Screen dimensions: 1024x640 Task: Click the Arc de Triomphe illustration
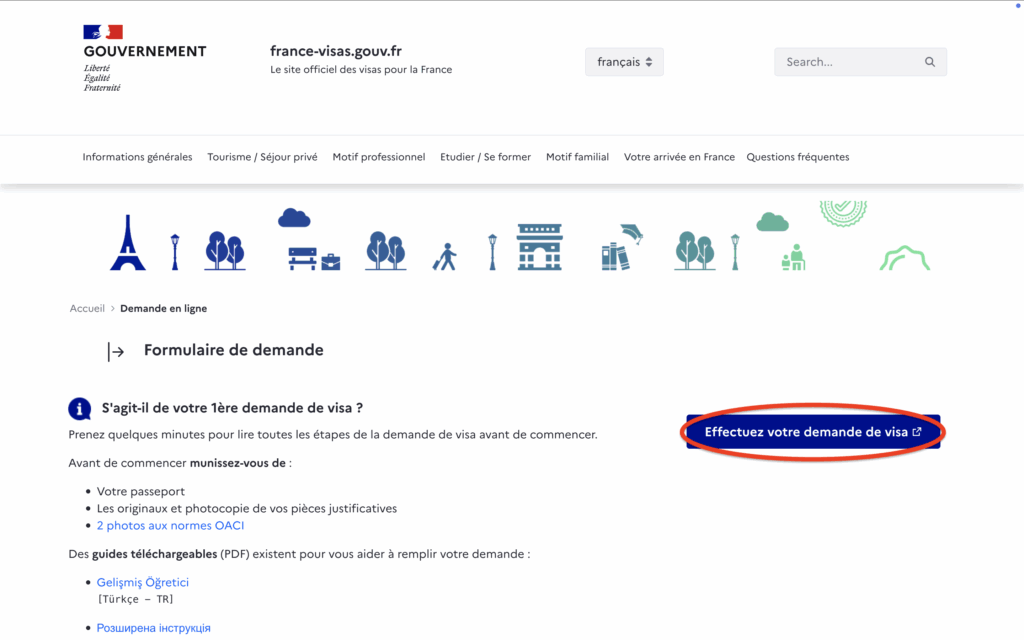click(x=540, y=247)
